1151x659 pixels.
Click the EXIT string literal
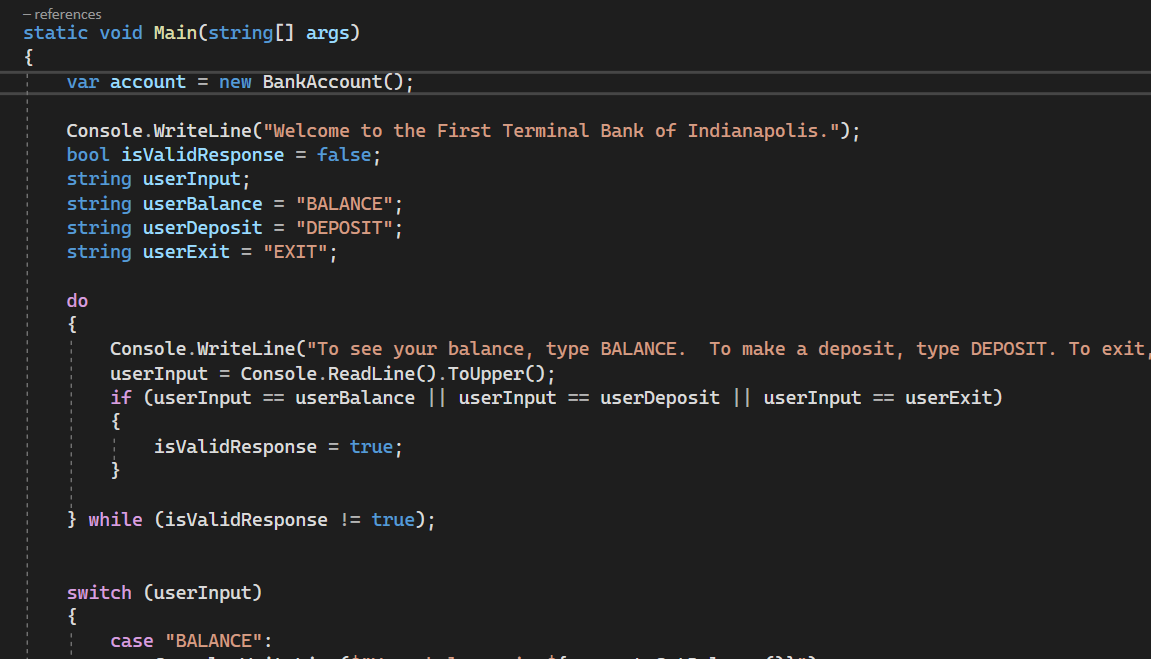click(296, 251)
